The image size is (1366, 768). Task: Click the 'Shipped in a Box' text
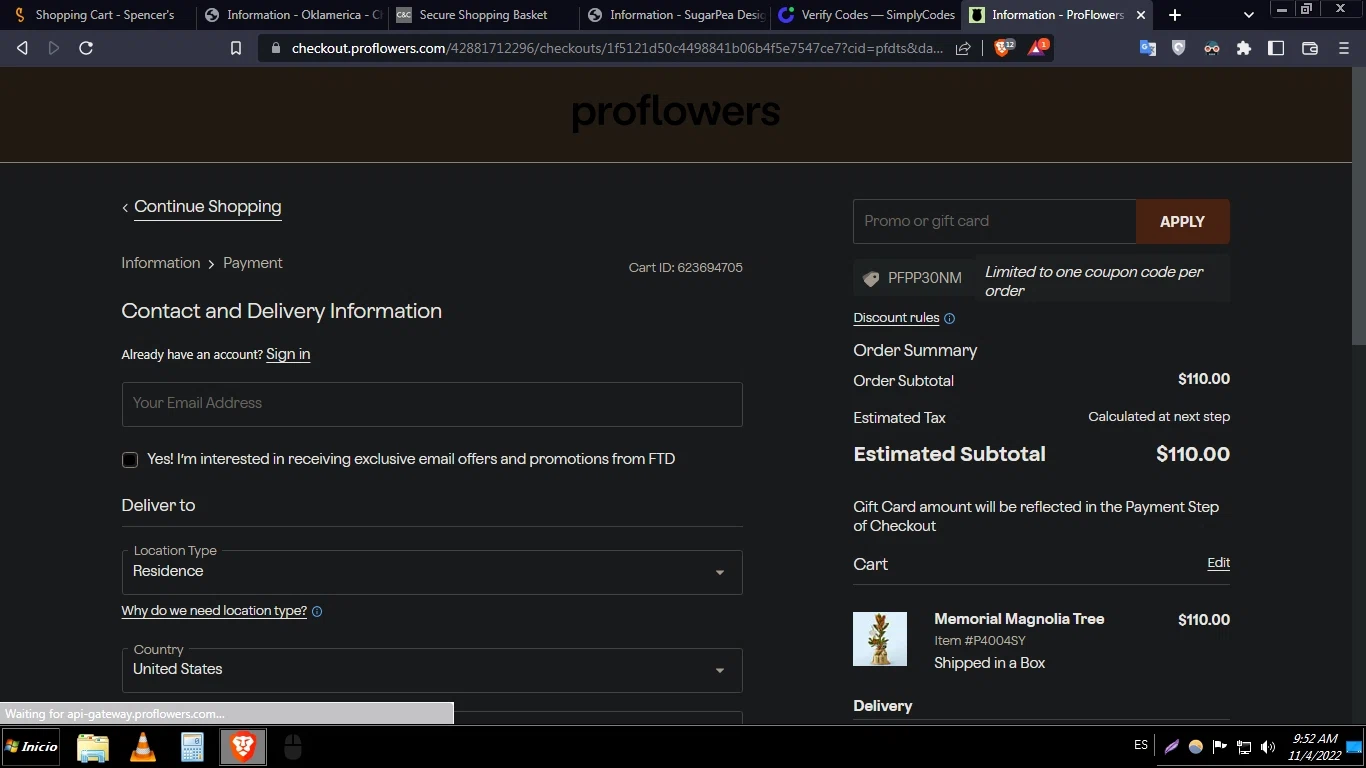pyautogui.click(x=990, y=663)
